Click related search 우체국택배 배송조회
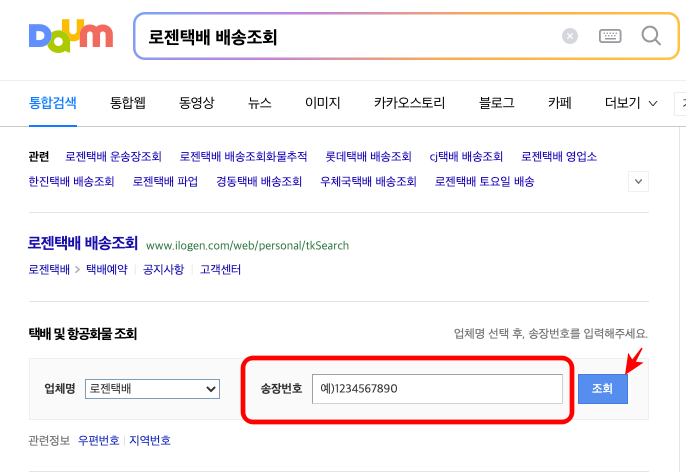 point(368,182)
